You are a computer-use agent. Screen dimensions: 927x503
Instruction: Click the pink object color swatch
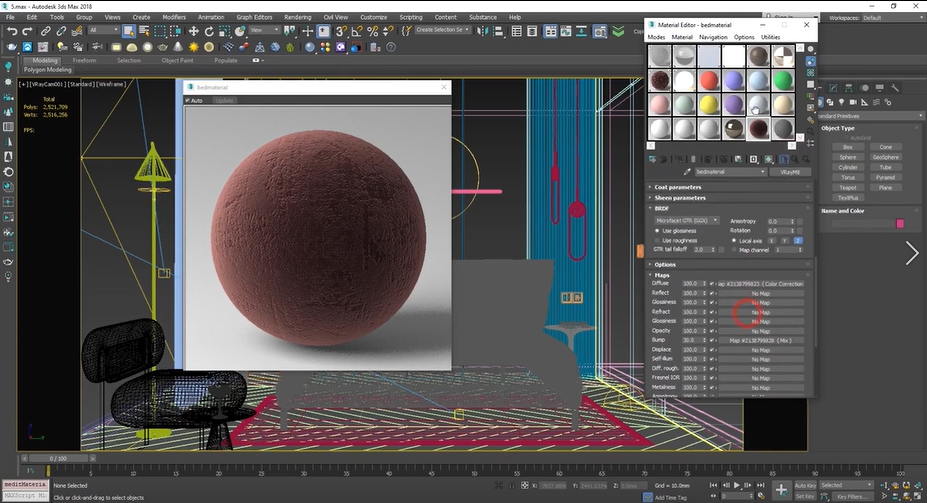[x=900, y=223]
